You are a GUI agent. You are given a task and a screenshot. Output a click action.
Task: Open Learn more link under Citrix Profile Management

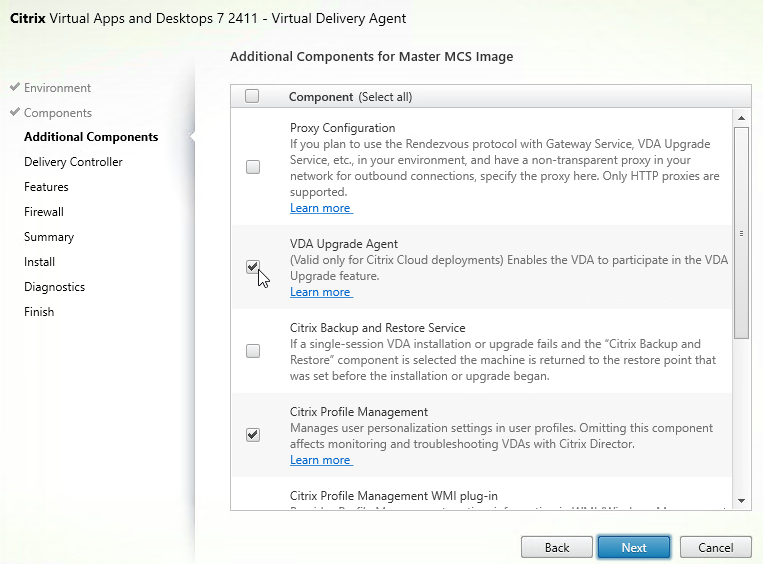pyautogui.click(x=321, y=460)
